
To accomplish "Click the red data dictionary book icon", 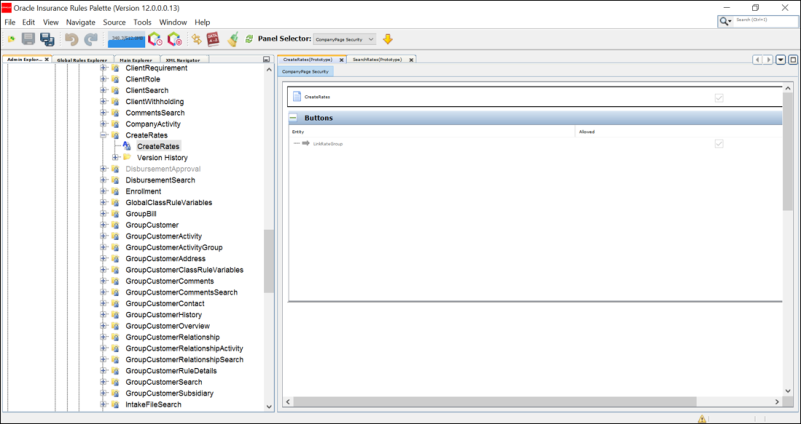I will 213,39.
